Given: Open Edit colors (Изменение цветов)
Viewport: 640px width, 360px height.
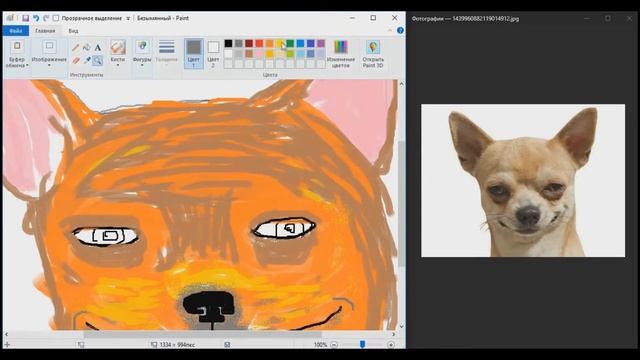Looking at the screenshot, I should click(340, 53).
